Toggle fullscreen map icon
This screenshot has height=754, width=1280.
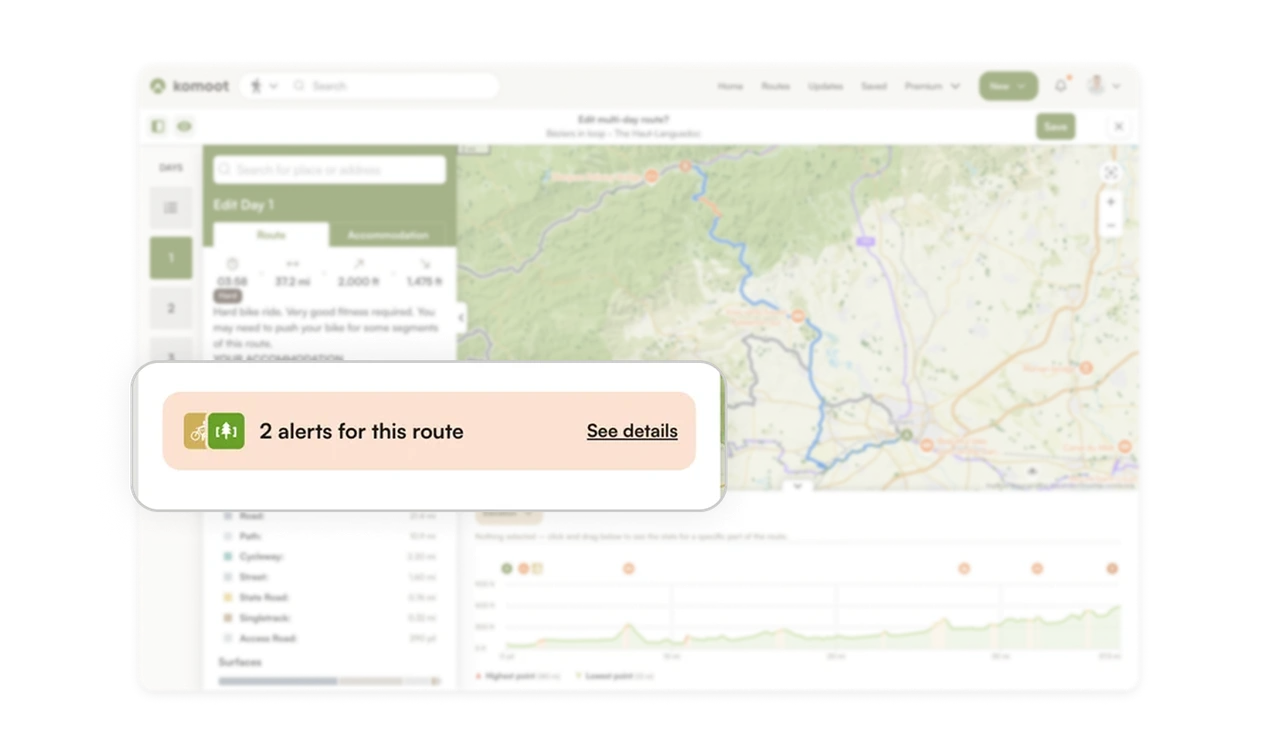point(1111,173)
